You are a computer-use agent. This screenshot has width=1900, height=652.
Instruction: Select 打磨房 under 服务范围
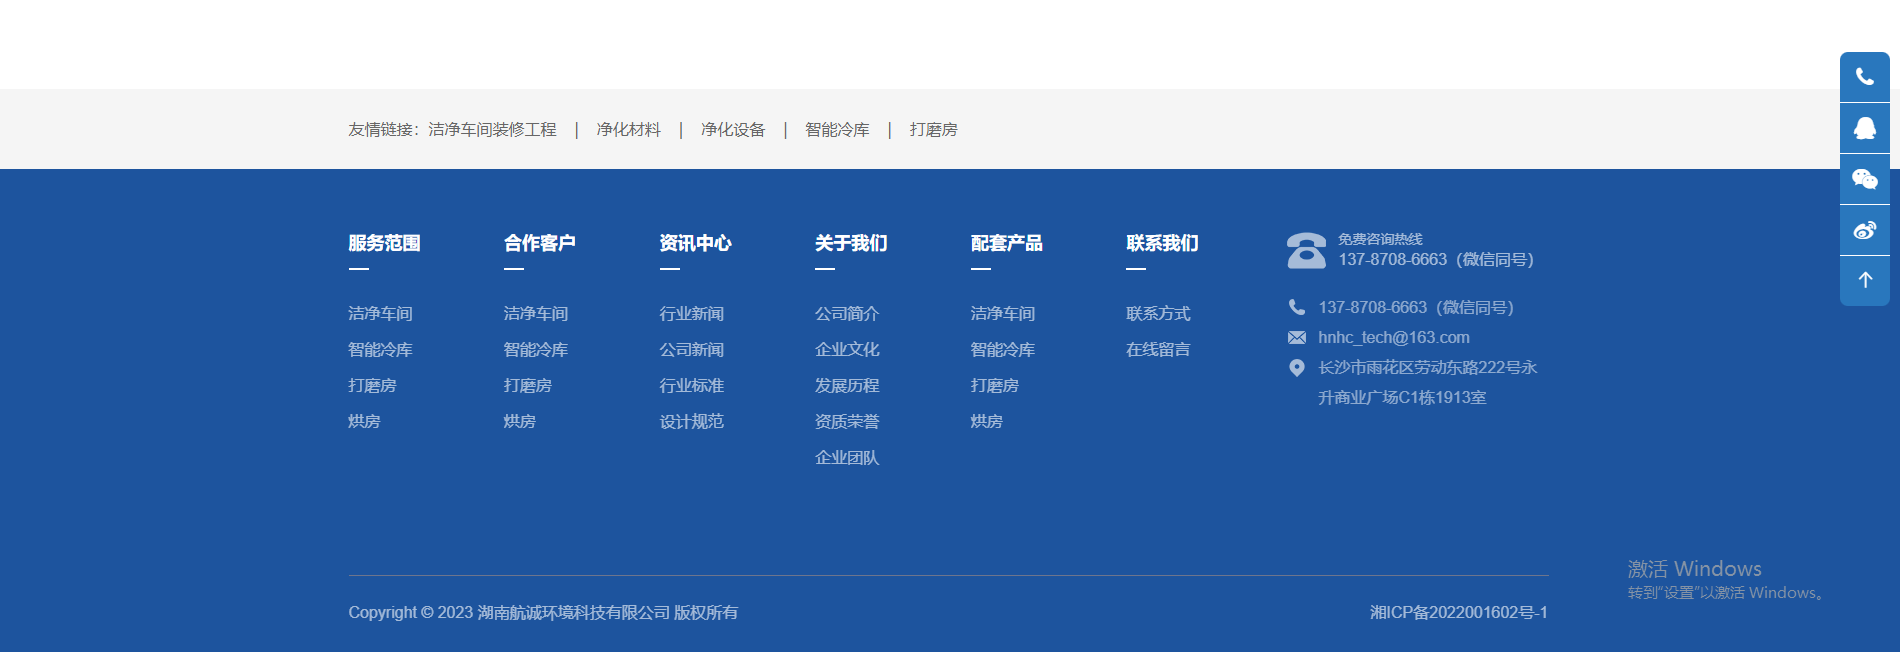tap(372, 386)
